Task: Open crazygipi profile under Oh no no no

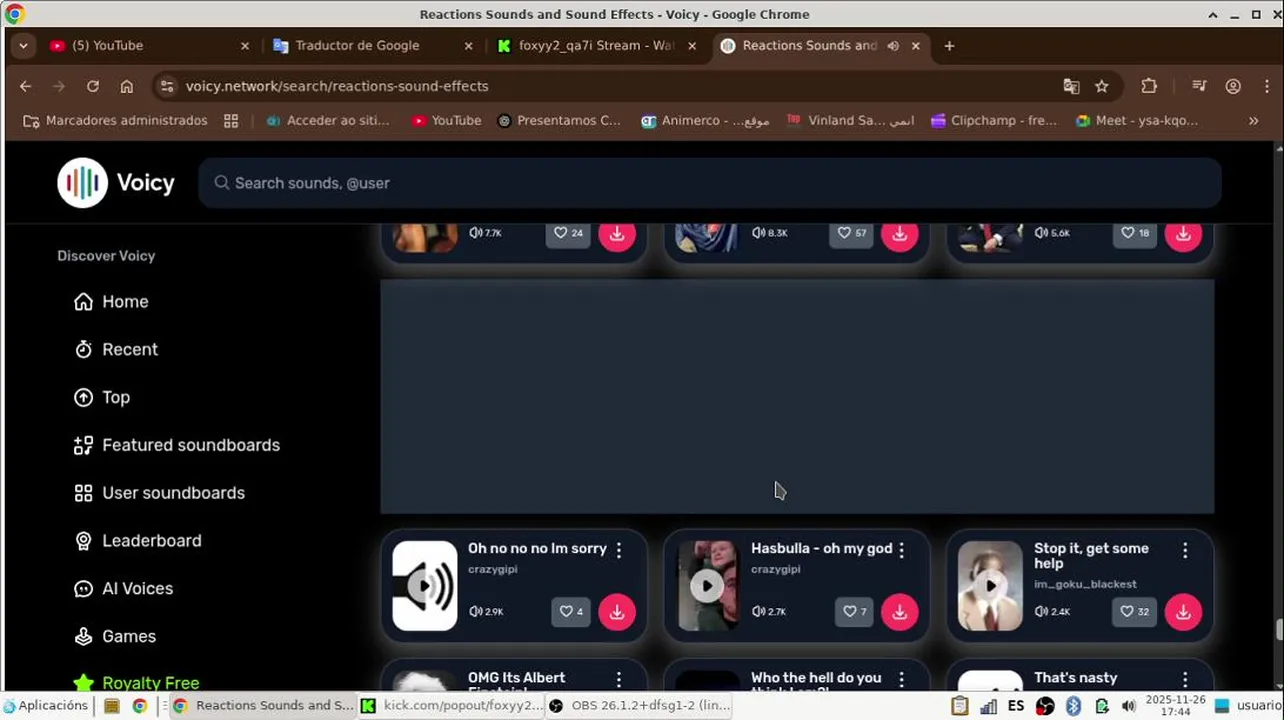Action: [x=493, y=570]
